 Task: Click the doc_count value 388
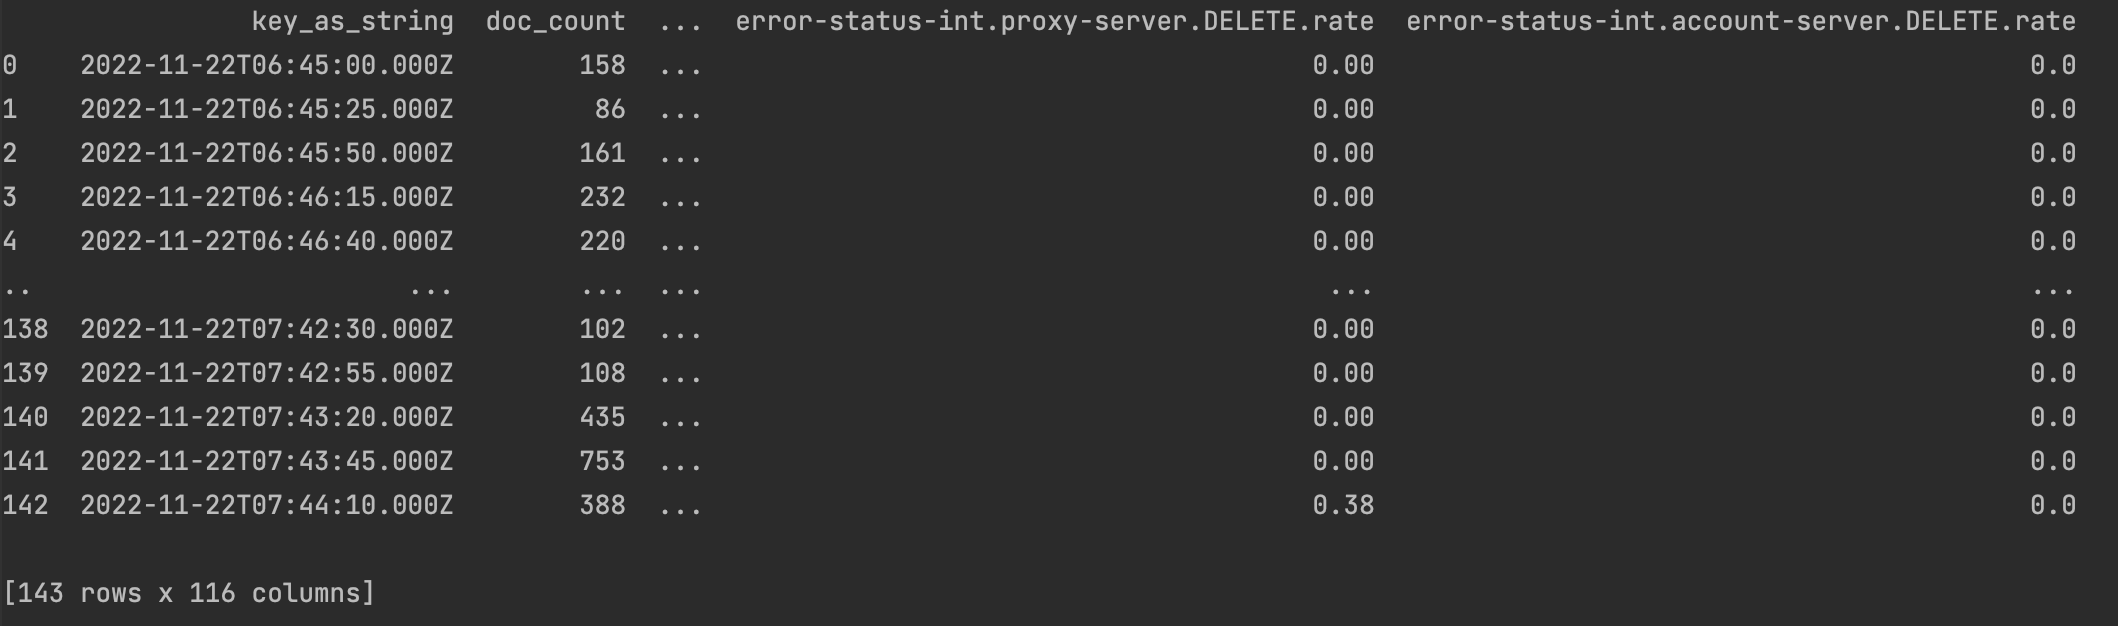(602, 505)
